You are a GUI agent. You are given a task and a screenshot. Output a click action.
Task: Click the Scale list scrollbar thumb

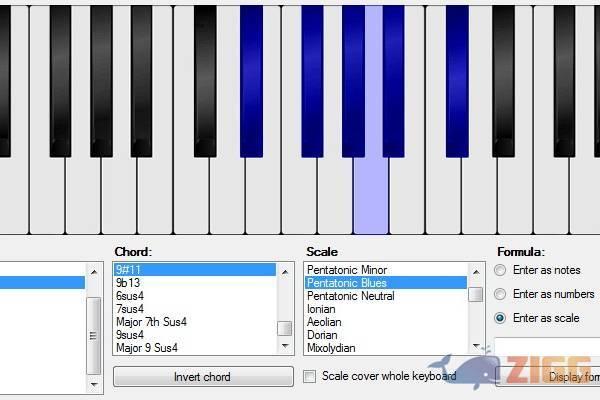pos(476,295)
